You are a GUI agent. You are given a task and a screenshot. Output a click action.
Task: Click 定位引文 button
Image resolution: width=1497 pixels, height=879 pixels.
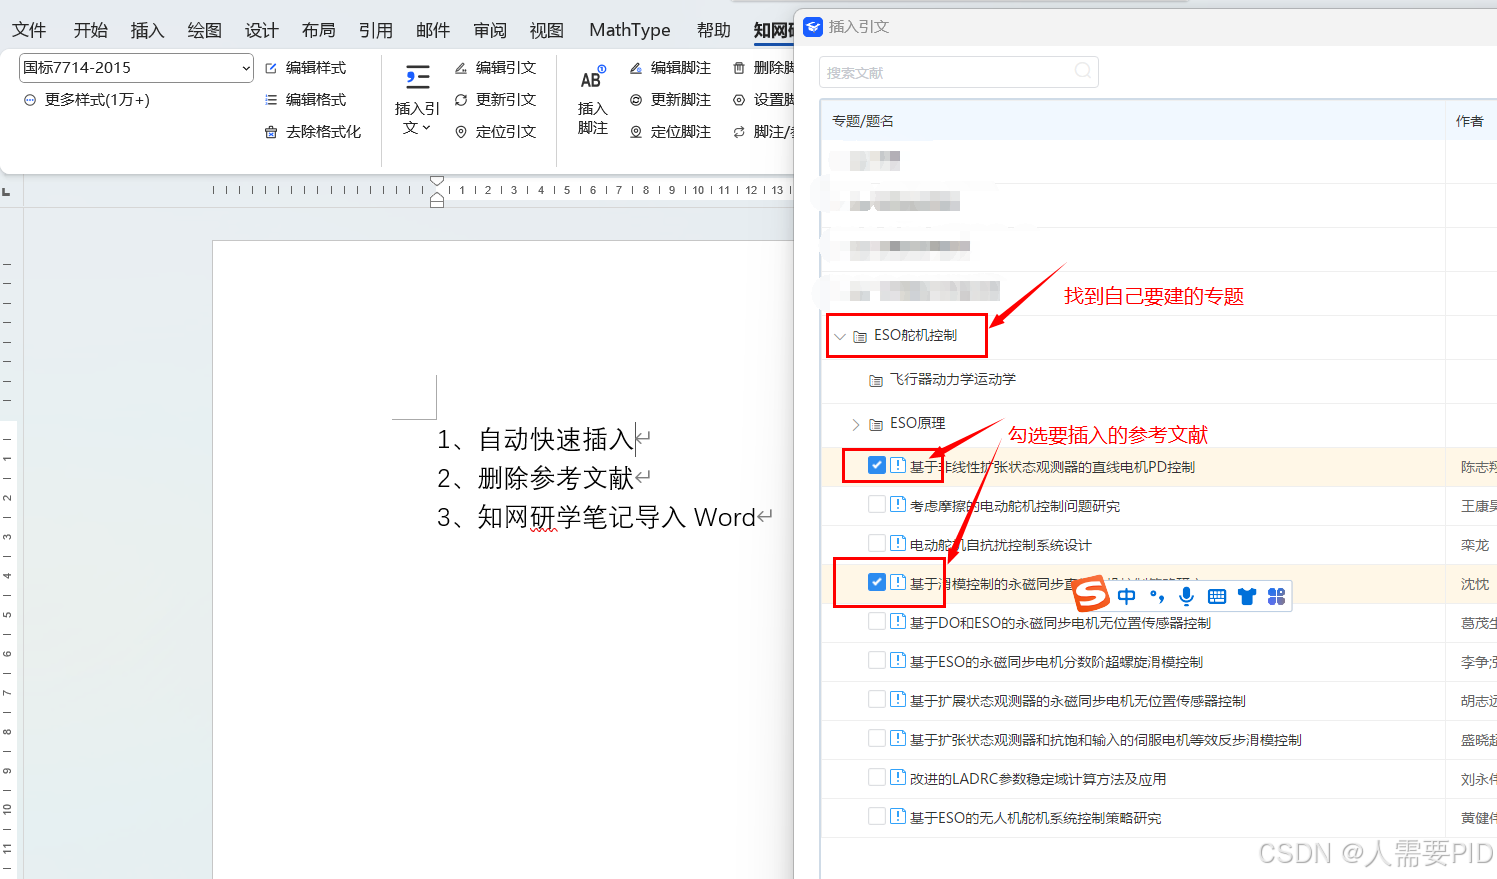point(495,132)
